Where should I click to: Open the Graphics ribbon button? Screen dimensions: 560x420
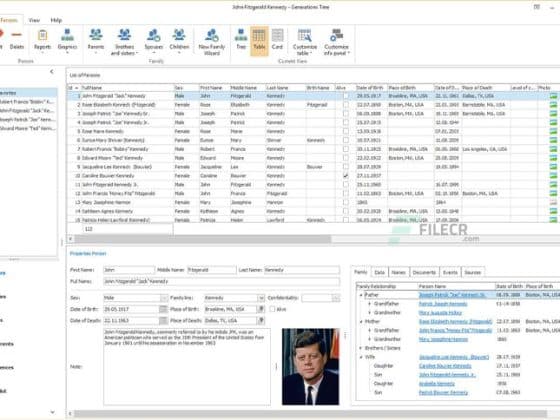coord(67,40)
